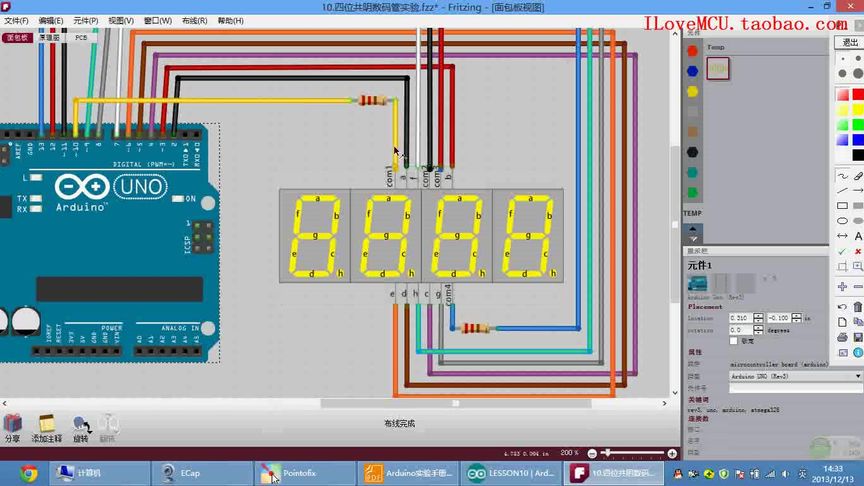
Task: Pick the solid red color swatch
Action: pyautogui.click(x=858, y=95)
